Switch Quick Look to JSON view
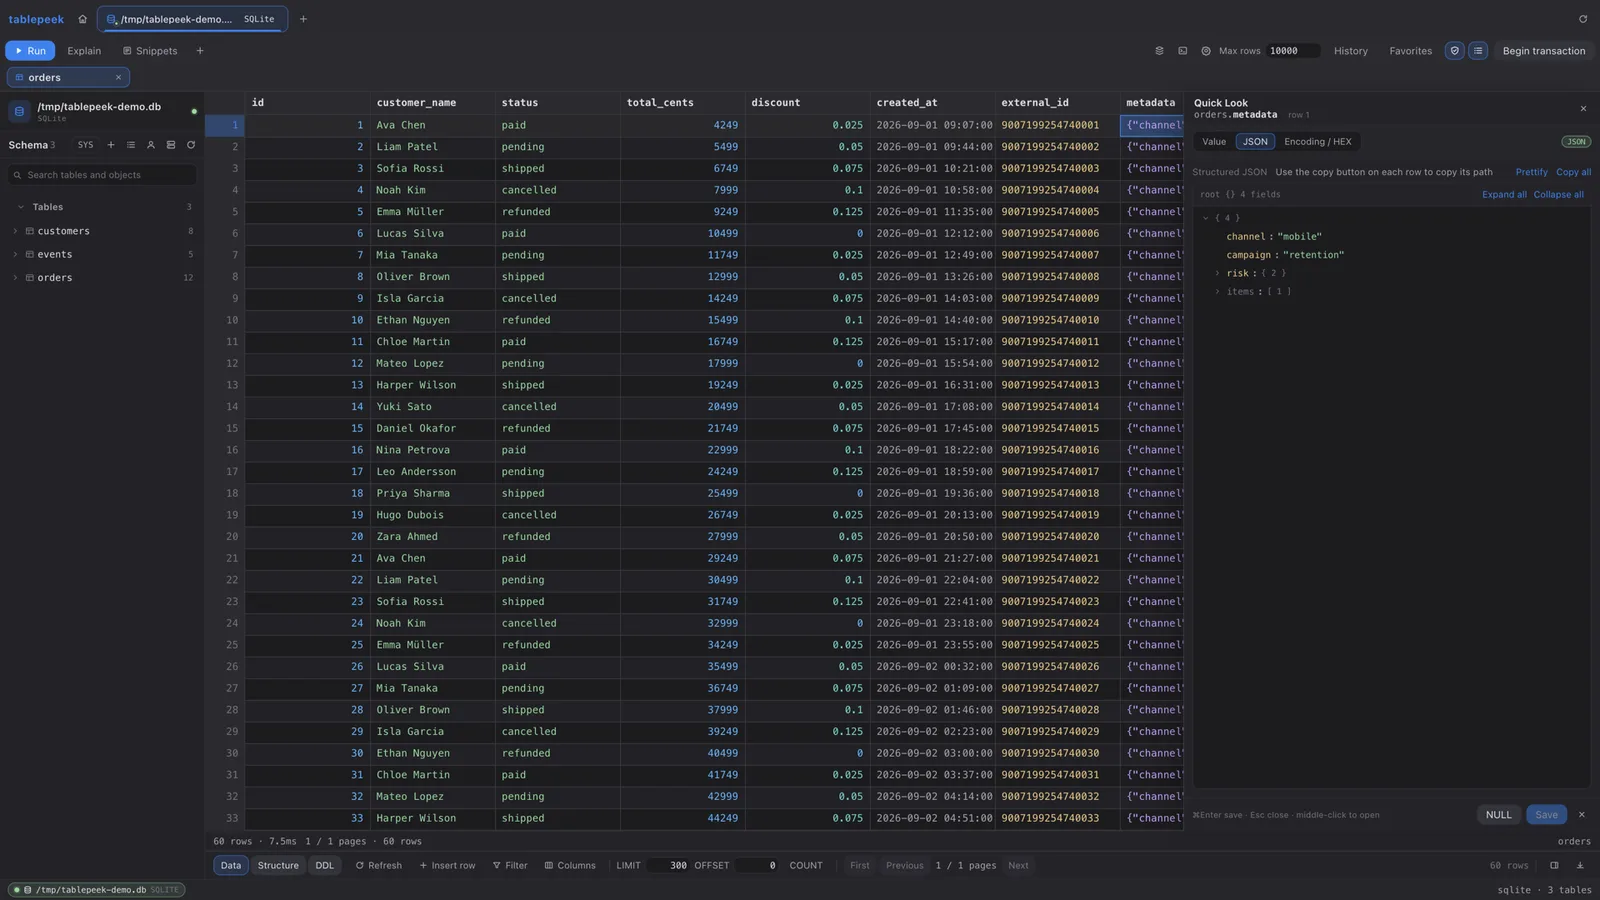Screen dimensions: 1600x900 coord(1255,142)
